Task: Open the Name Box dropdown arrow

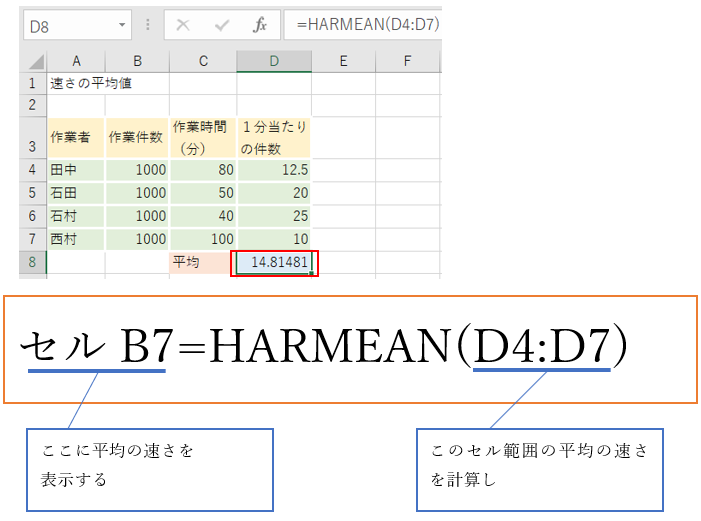Action: 122,25
